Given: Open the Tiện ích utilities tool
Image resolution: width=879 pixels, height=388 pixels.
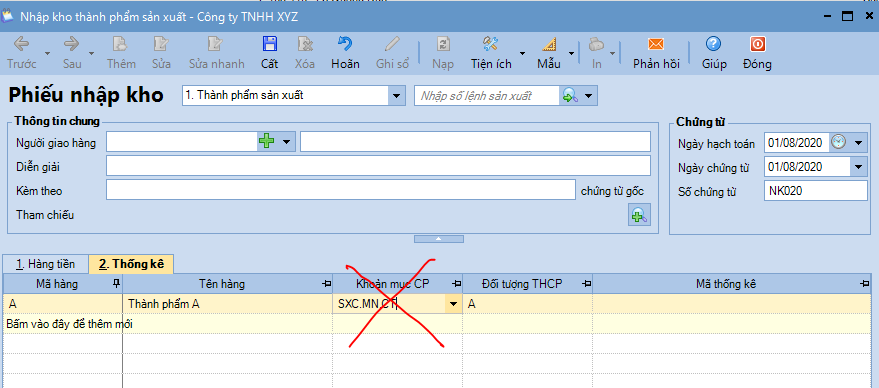Looking at the screenshot, I should click(491, 53).
